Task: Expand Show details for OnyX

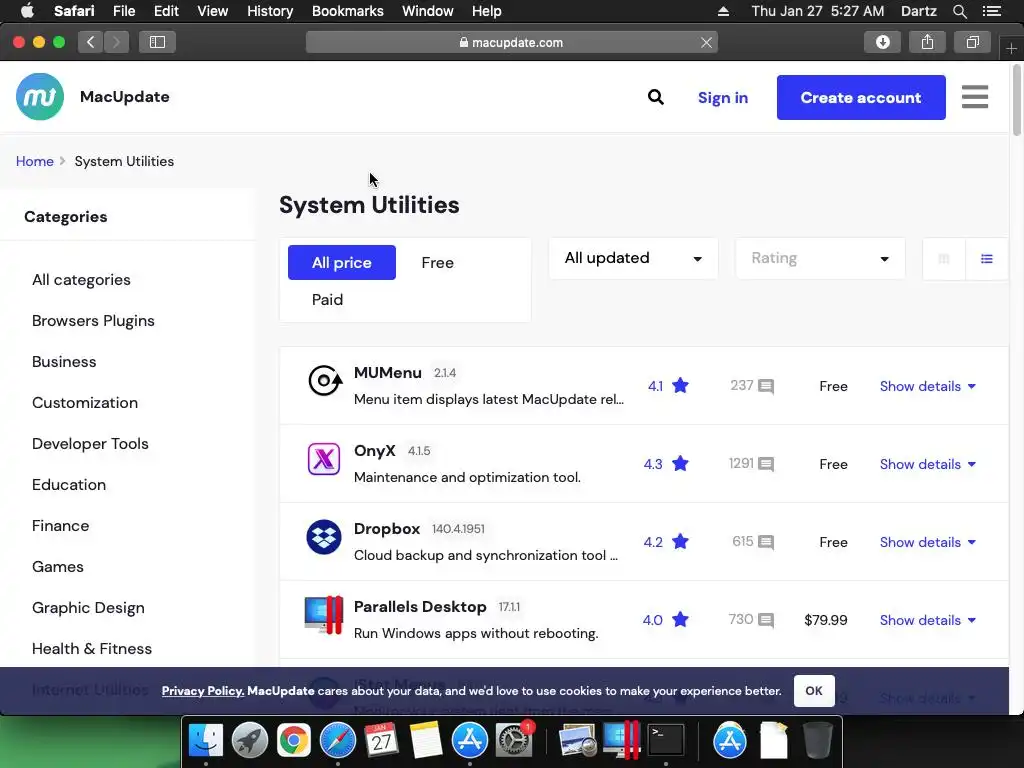Action: coord(927,464)
